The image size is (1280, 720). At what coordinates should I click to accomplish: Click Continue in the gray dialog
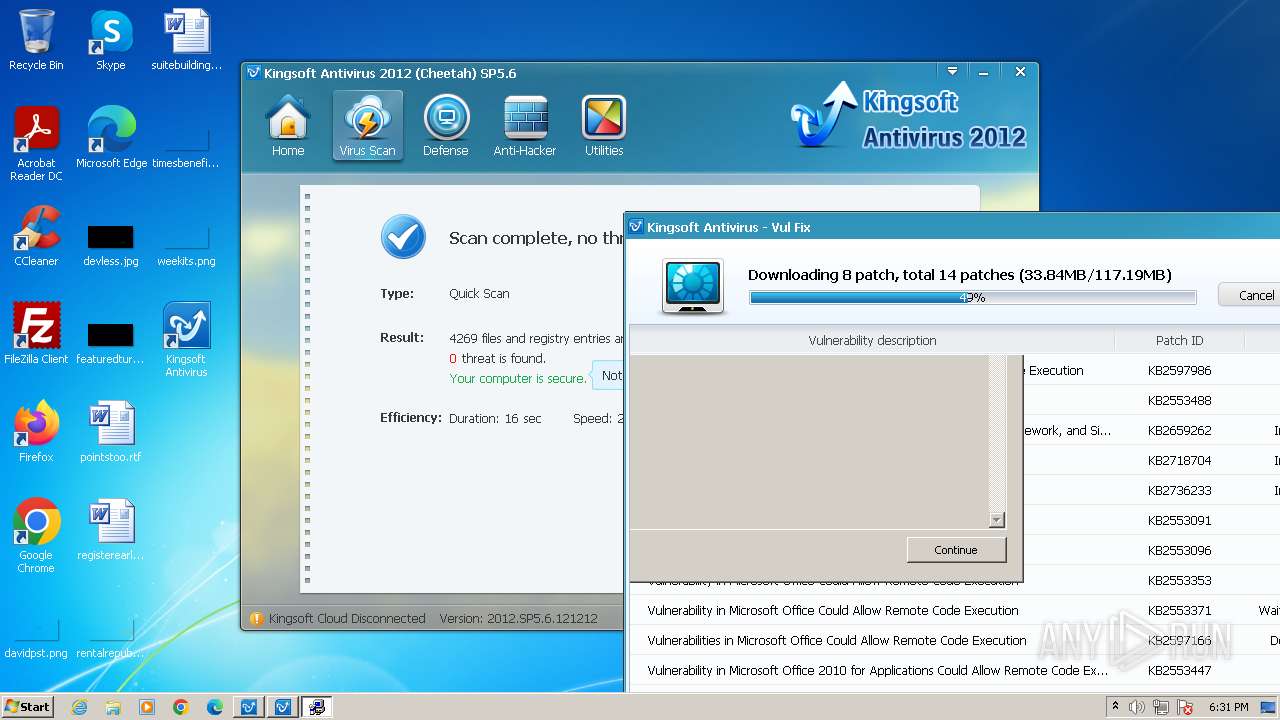[x=956, y=550]
